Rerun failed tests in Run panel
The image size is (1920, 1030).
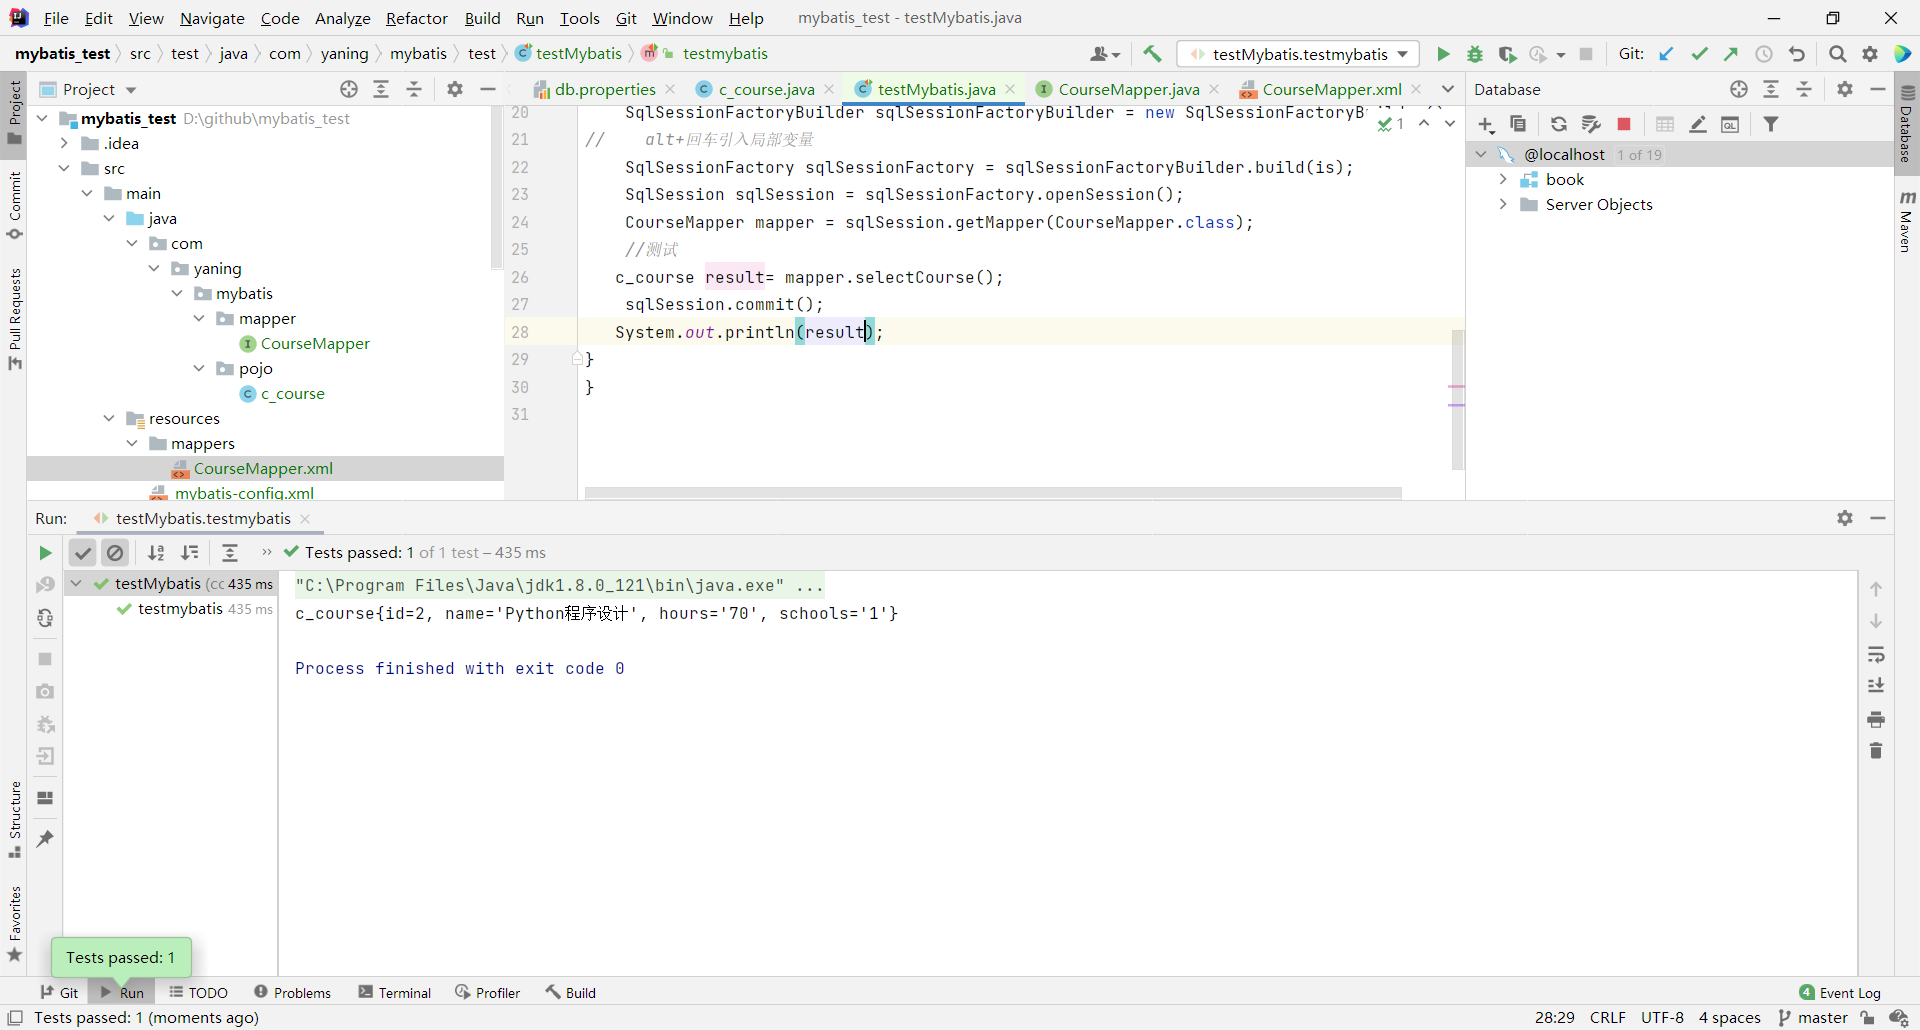point(45,584)
